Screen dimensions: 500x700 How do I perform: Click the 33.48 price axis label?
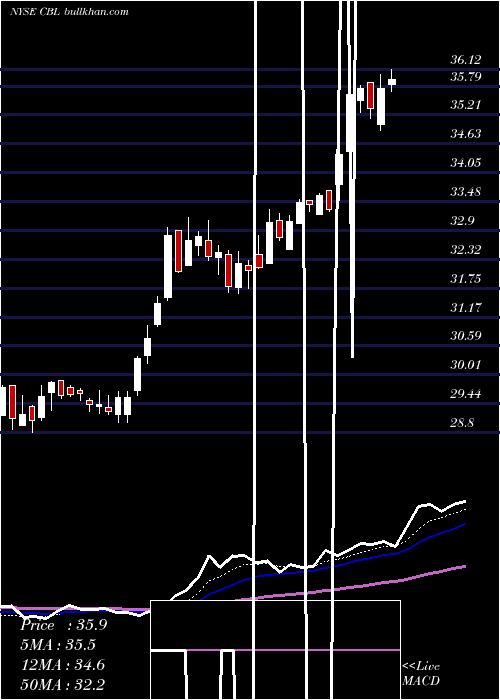tap(465, 192)
